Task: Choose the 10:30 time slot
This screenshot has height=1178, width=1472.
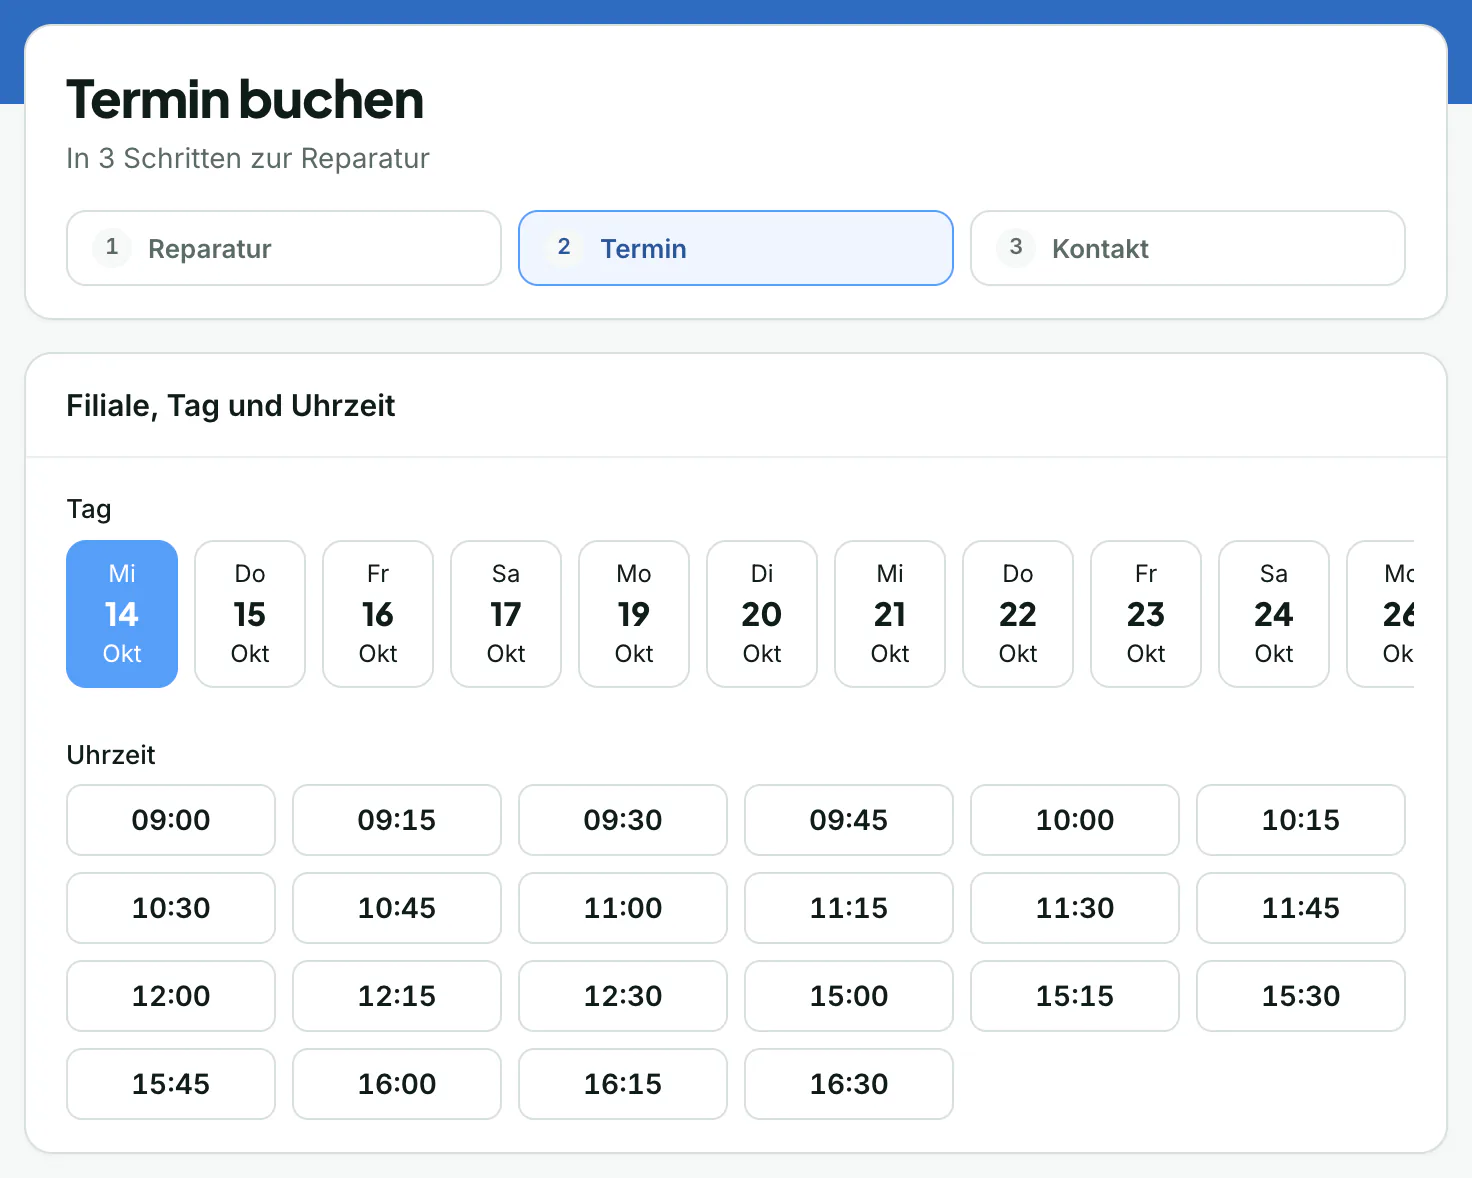Action: (171, 908)
